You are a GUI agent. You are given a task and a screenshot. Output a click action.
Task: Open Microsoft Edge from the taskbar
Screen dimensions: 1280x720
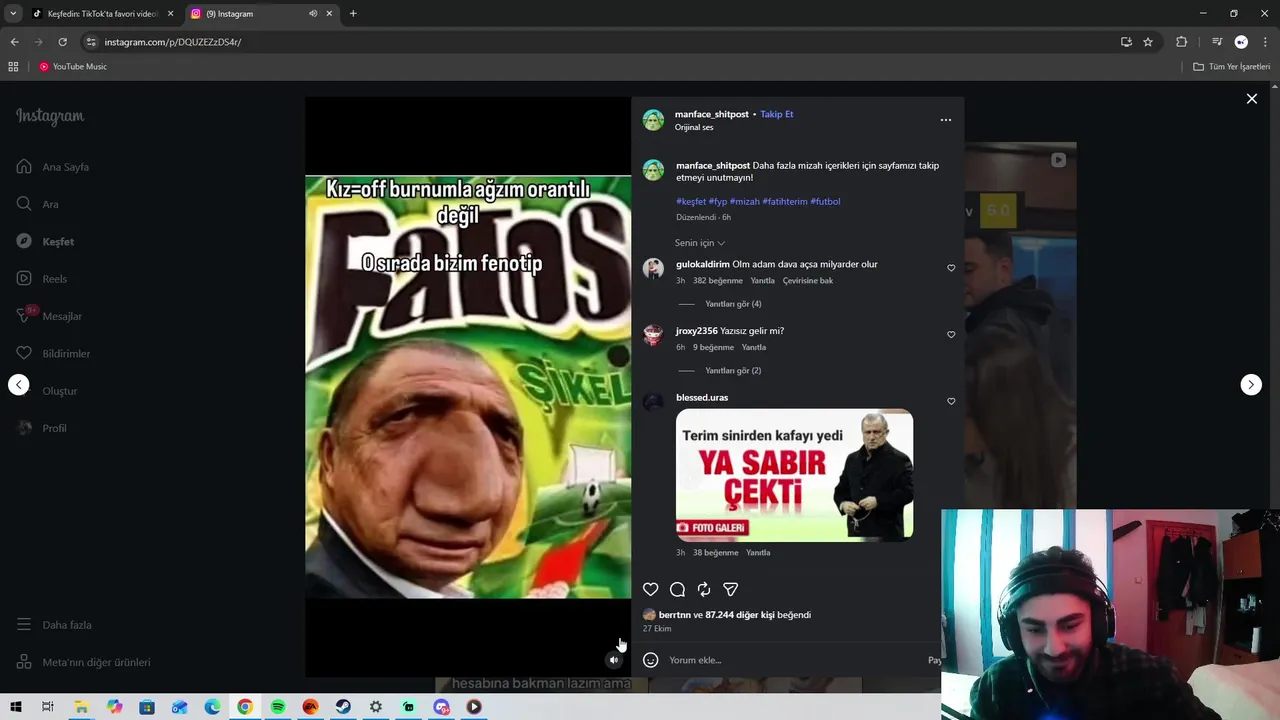coord(212,707)
